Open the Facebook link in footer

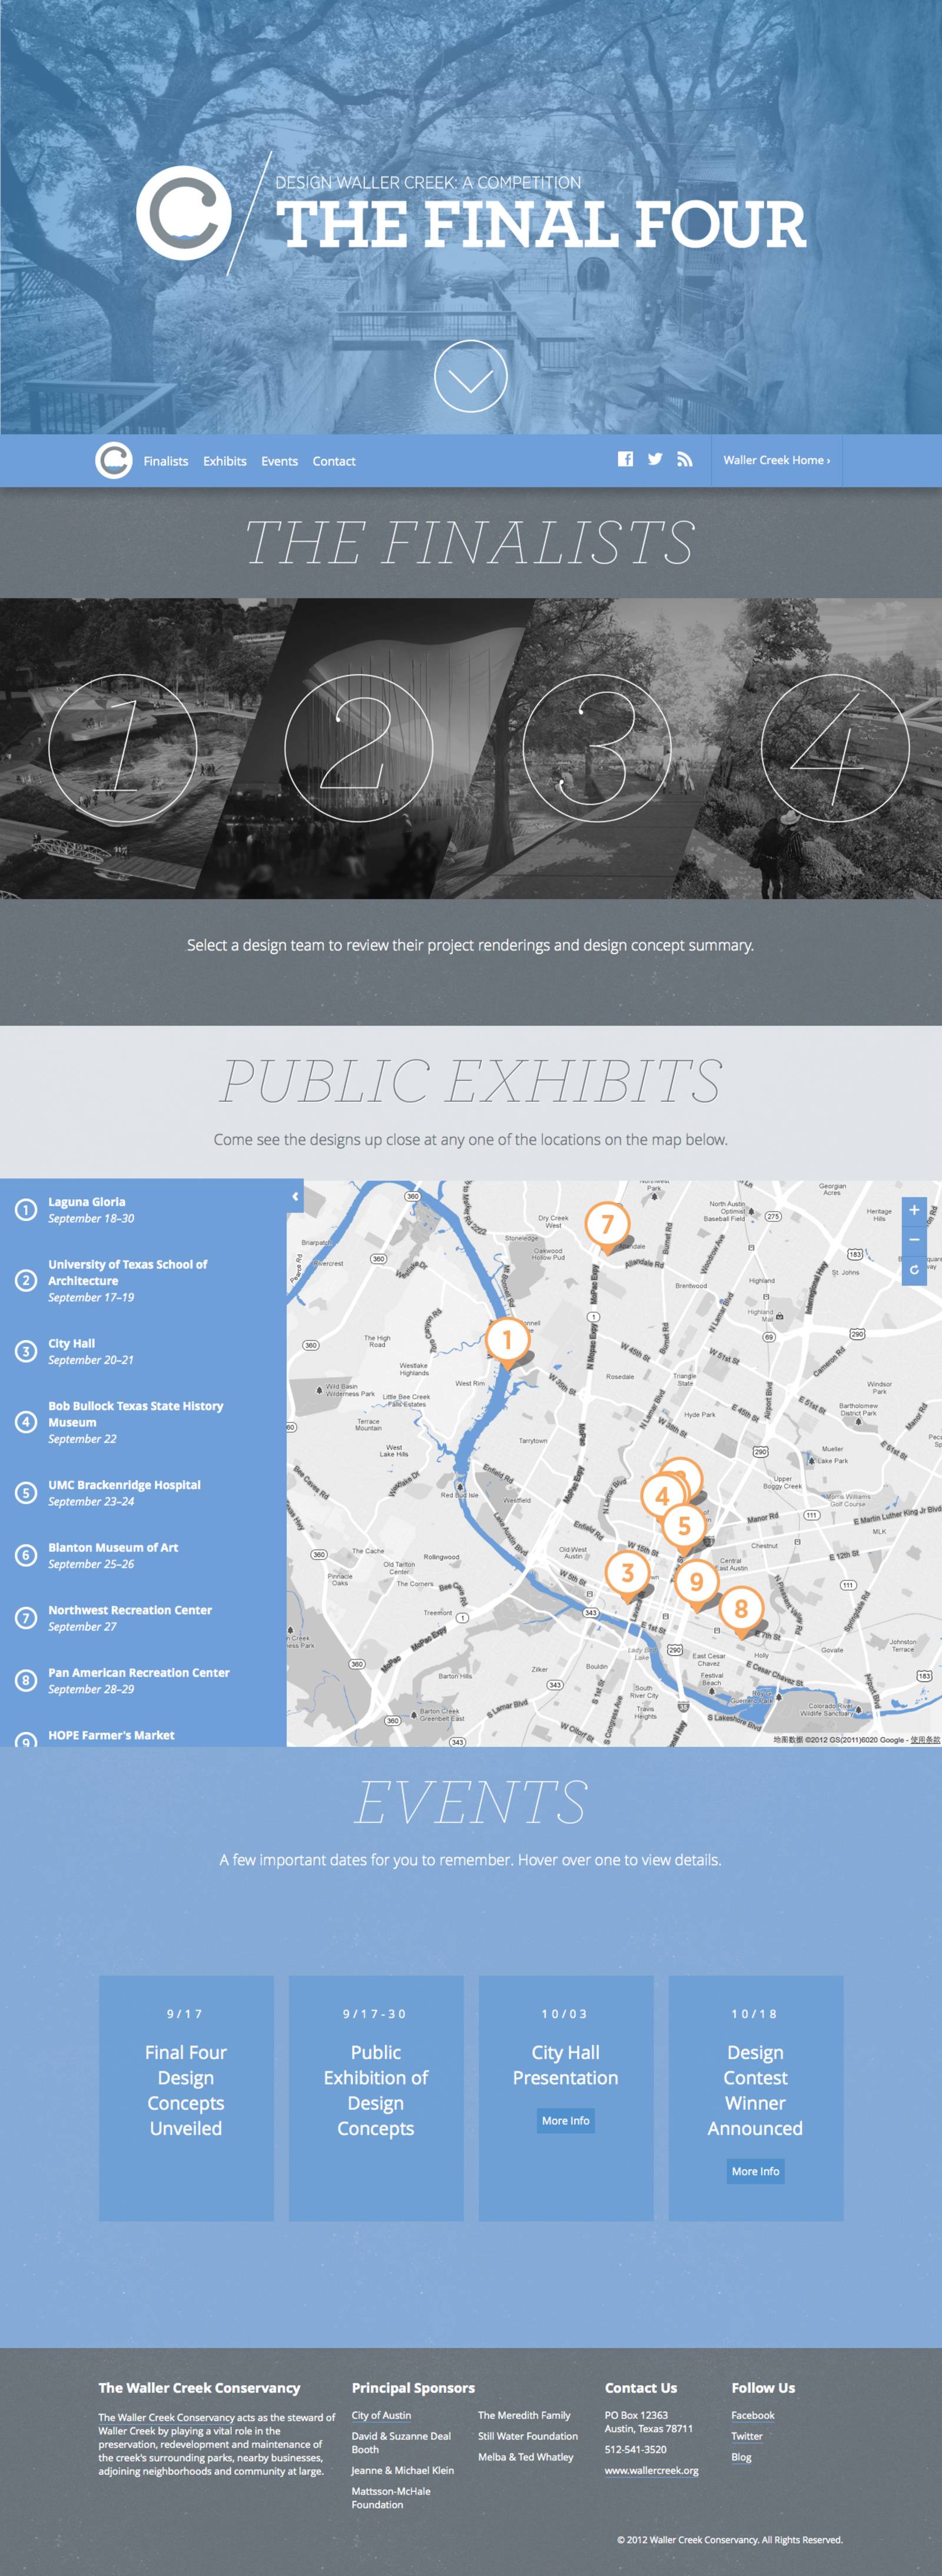(x=753, y=2416)
